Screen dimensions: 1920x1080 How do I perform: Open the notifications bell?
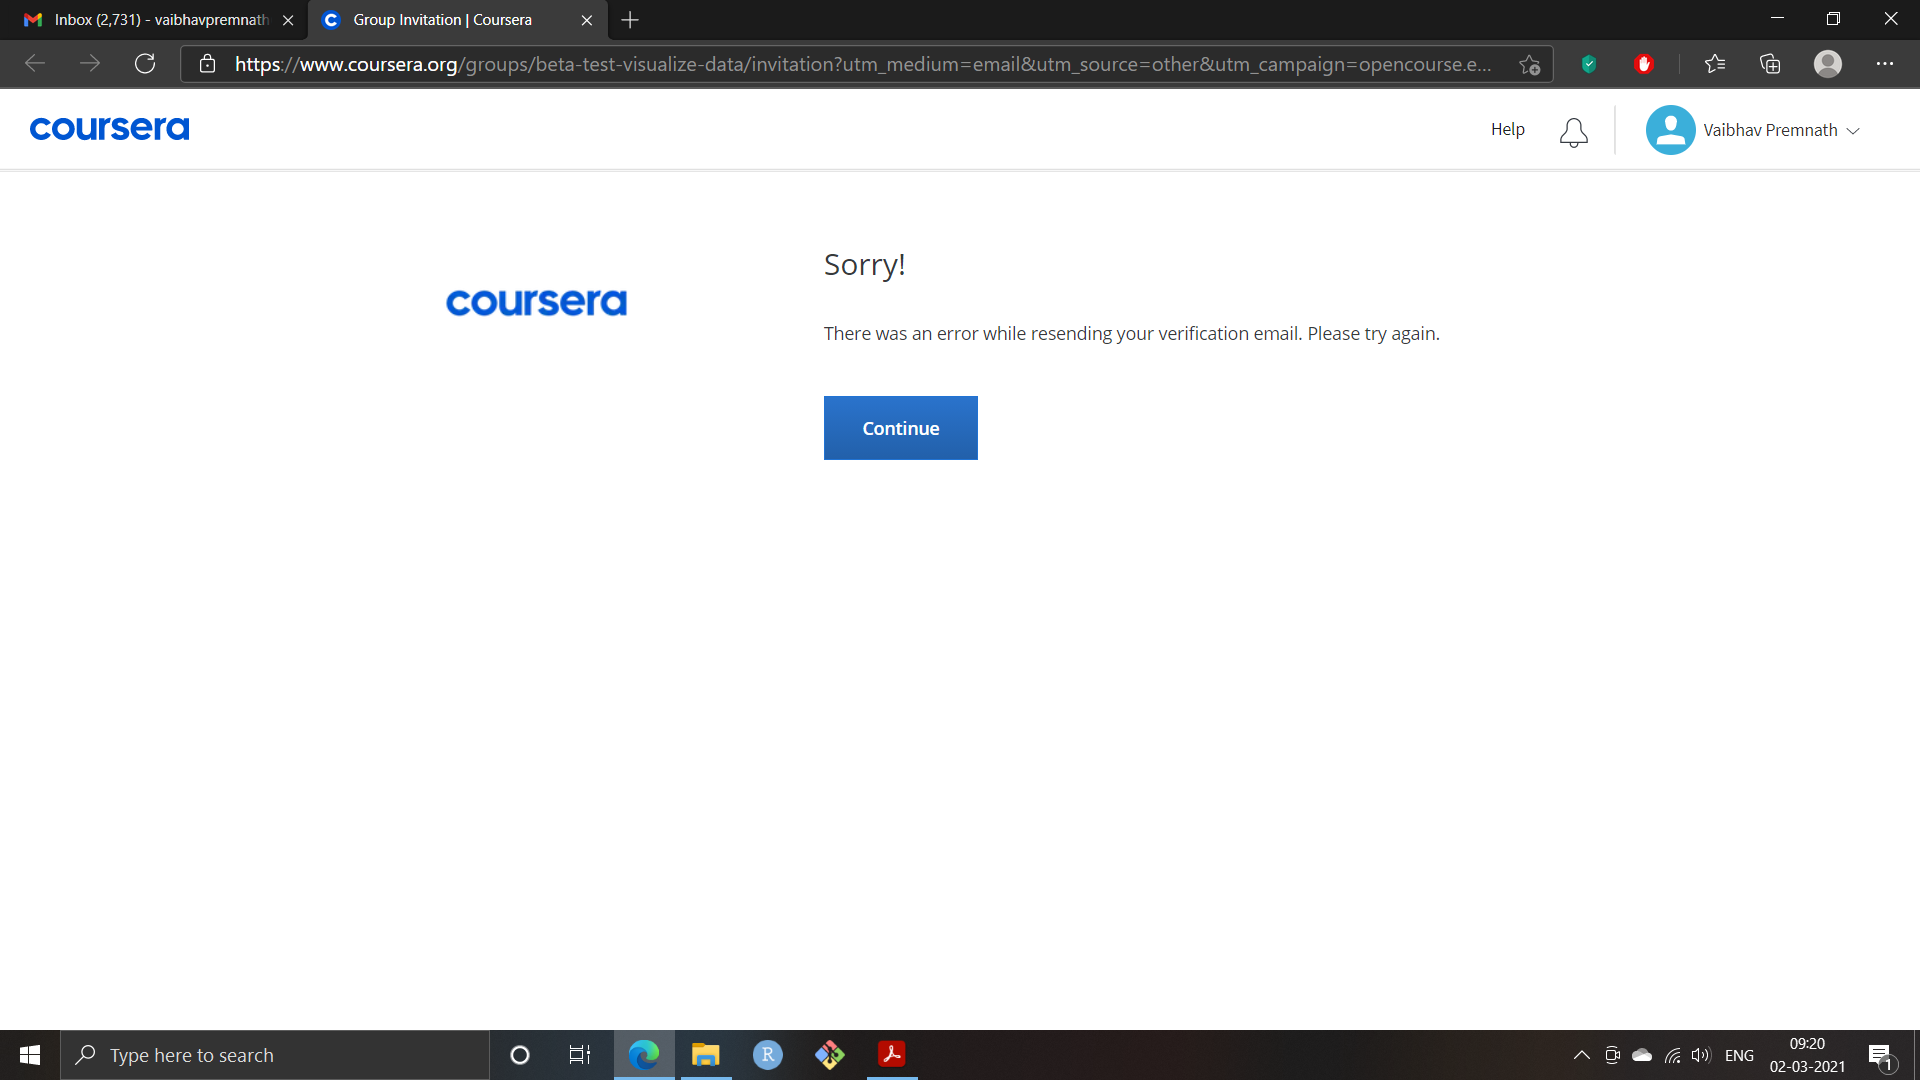1573,132
